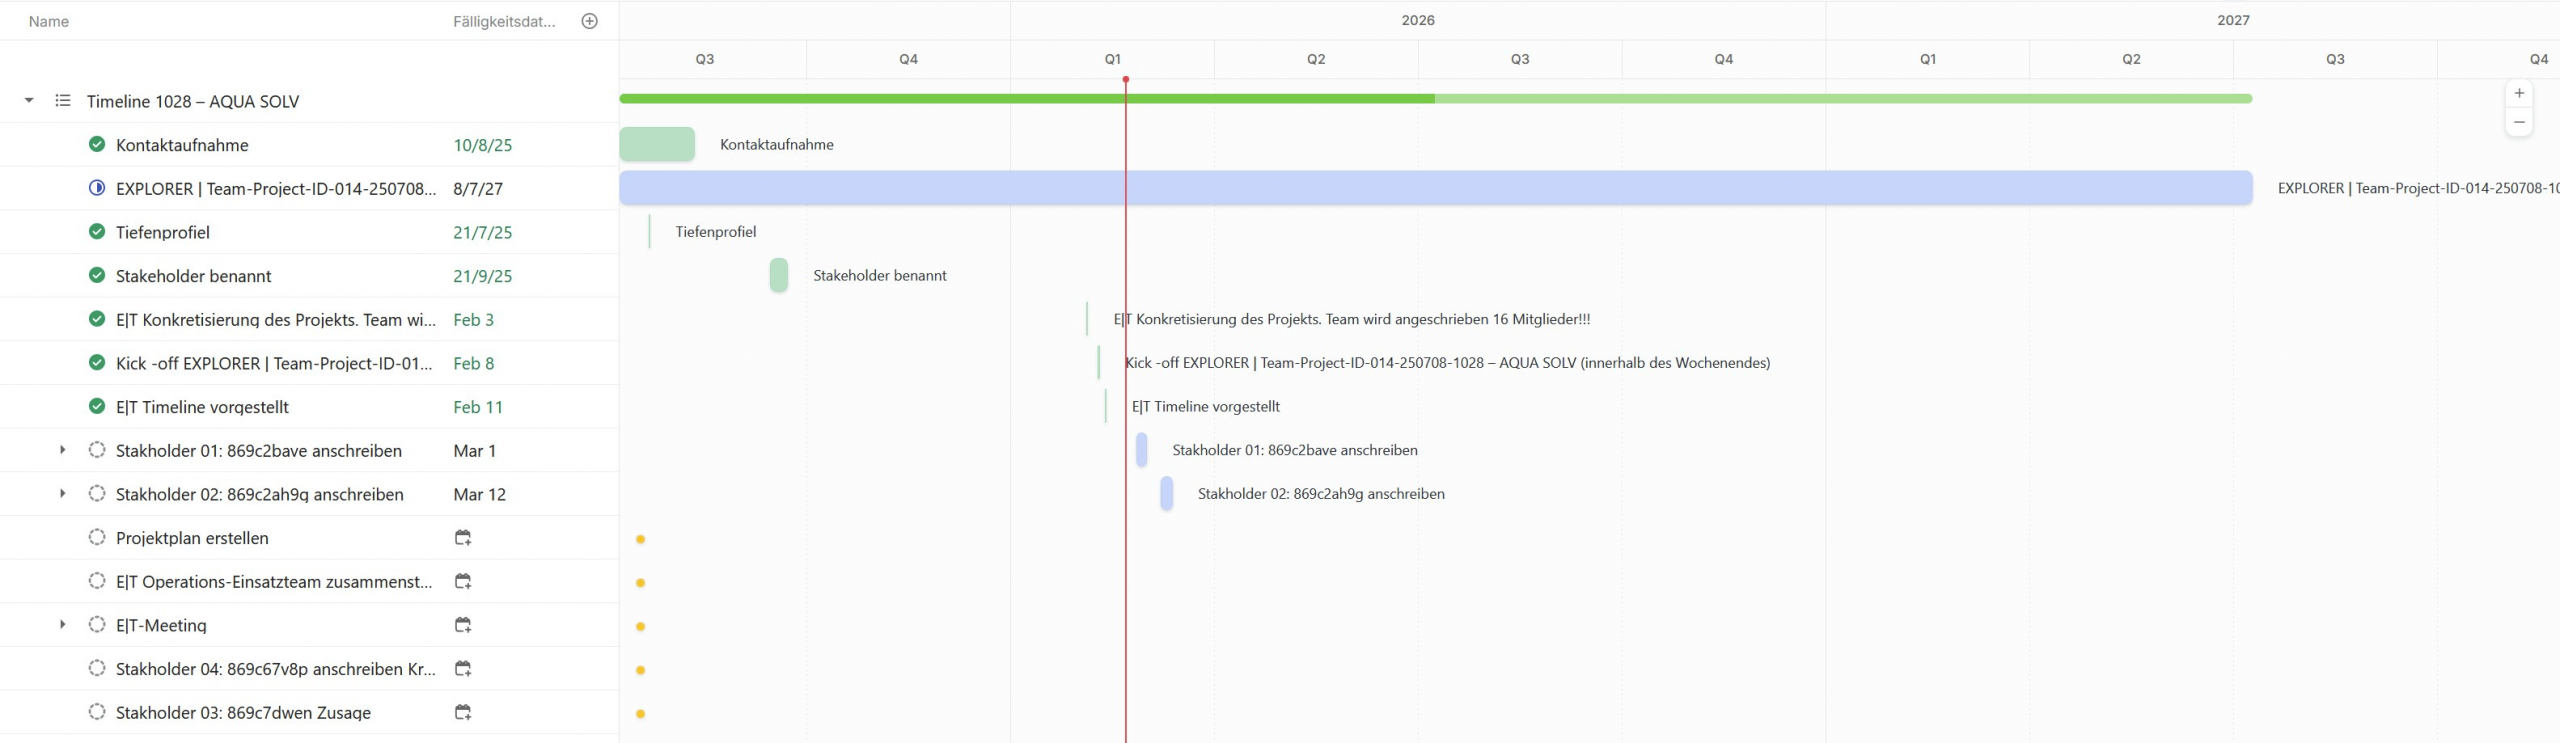Set due date for Stakholder 04 task
Viewport: 2560px width, 743px height.
[x=463, y=669]
